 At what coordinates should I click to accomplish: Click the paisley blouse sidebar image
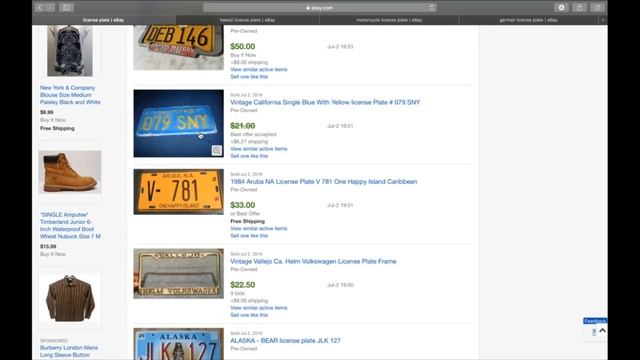coord(70,51)
